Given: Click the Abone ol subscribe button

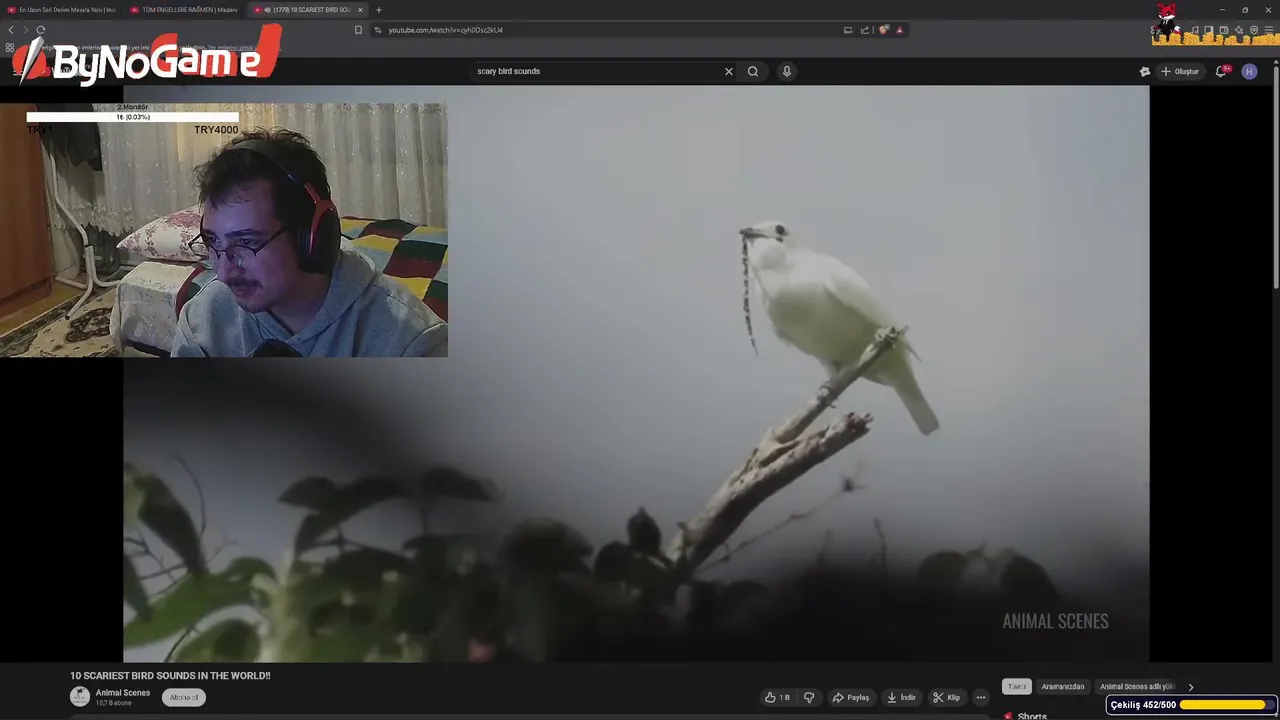Looking at the screenshot, I should (x=184, y=697).
